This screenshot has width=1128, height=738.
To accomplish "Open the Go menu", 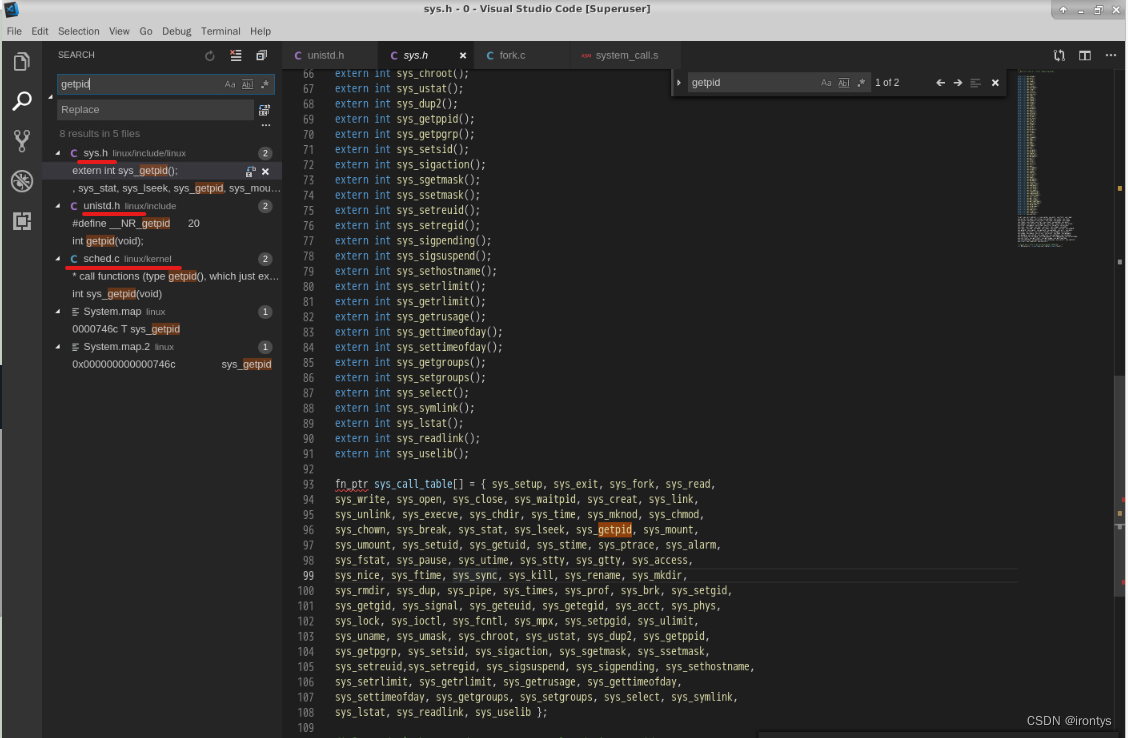I will point(145,31).
